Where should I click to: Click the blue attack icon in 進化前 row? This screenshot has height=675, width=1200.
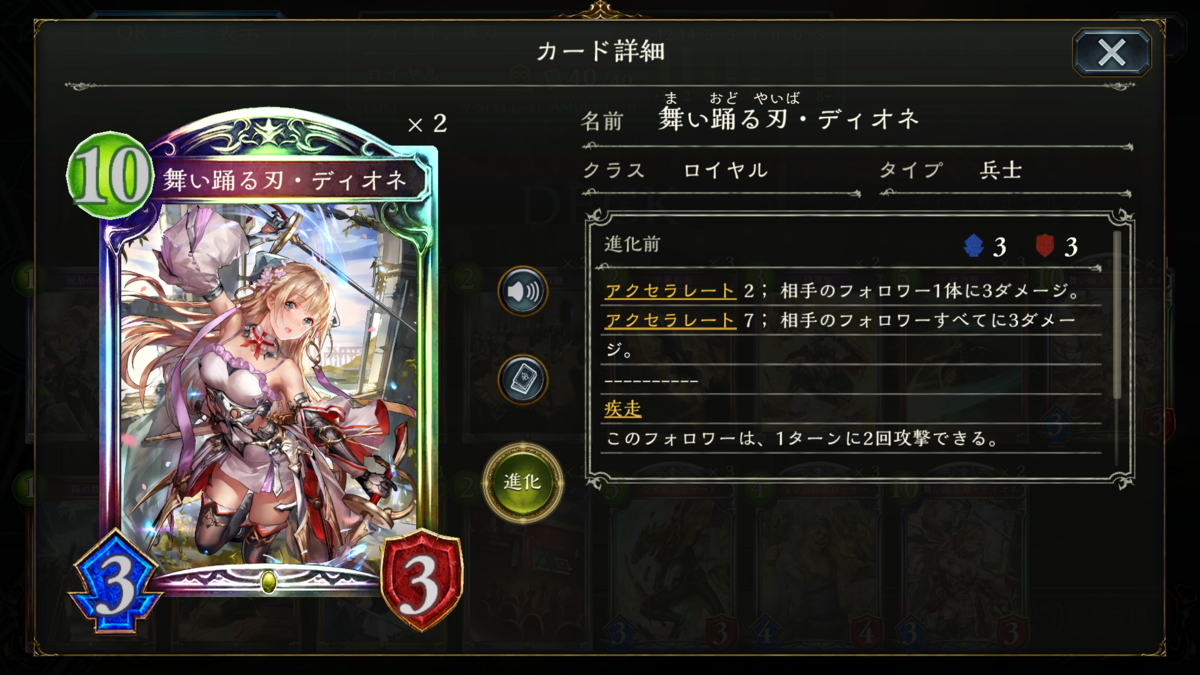(972, 247)
